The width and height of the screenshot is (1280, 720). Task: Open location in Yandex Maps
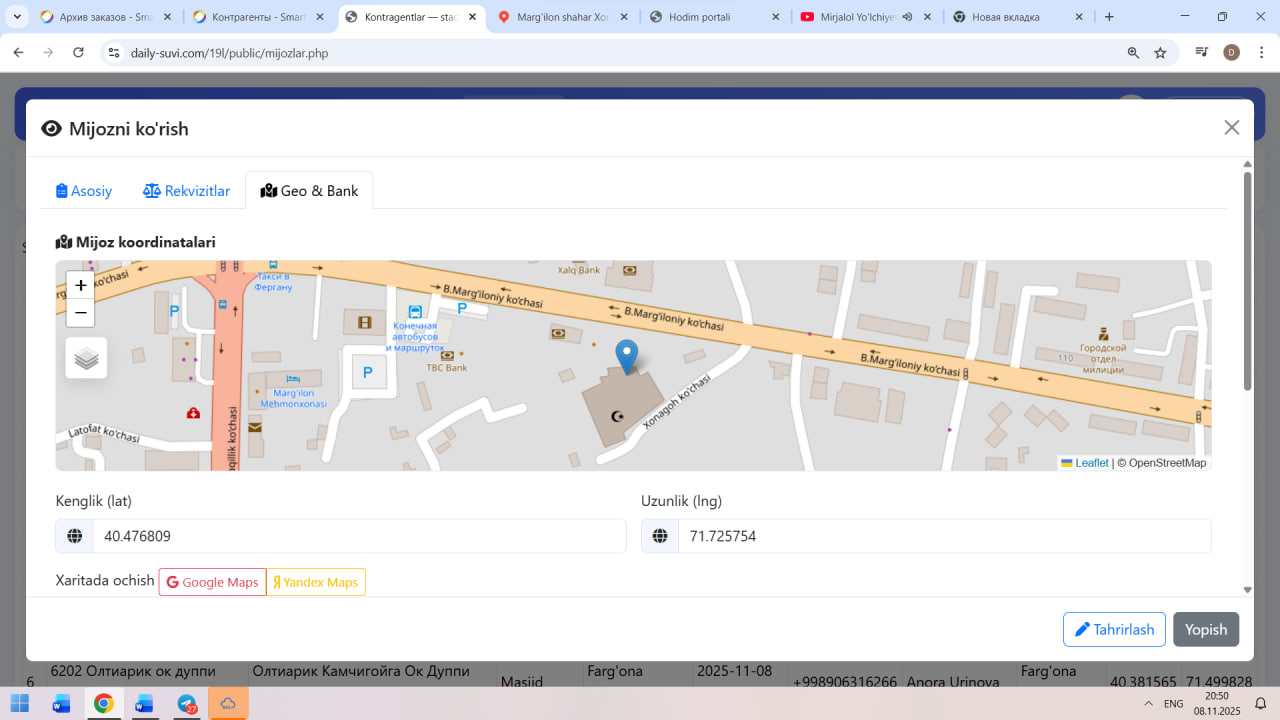point(316,582)
